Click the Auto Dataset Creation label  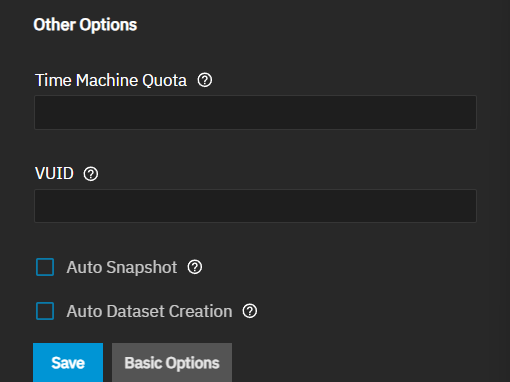tap(149, 311)
